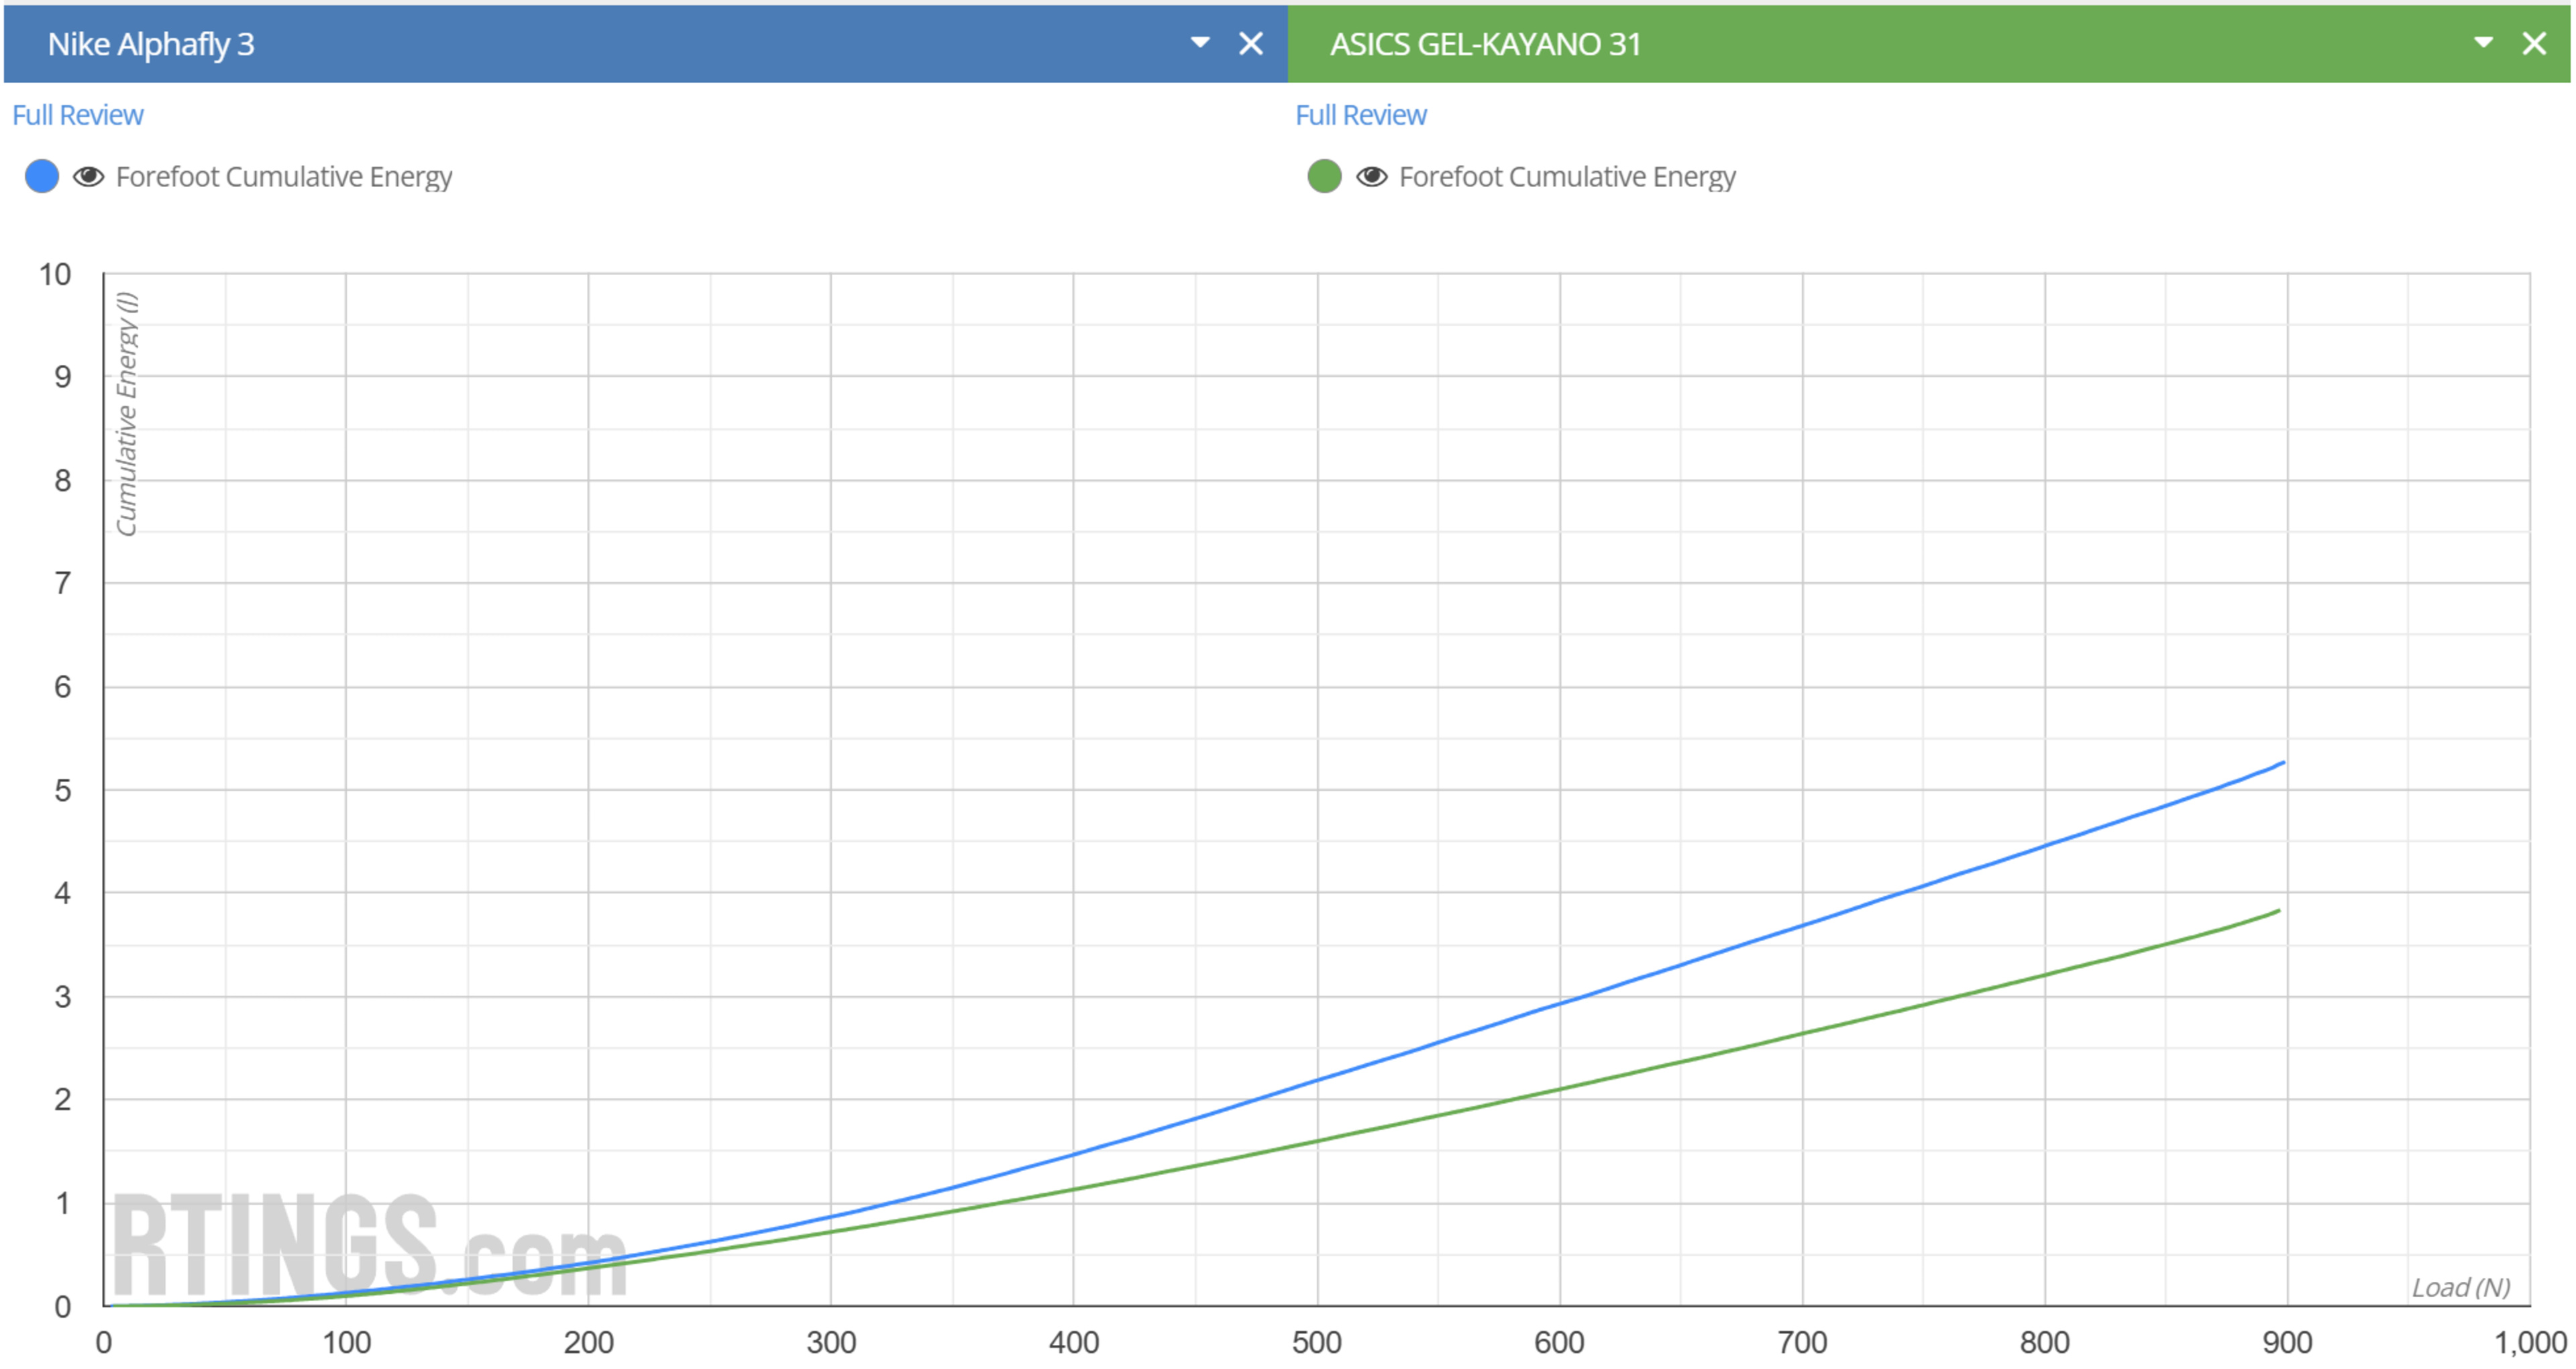The width and height of the screenshot is (2576, 1369).
Task: Click the 900 tick on the load axis
Action: coord(2287,1342)
